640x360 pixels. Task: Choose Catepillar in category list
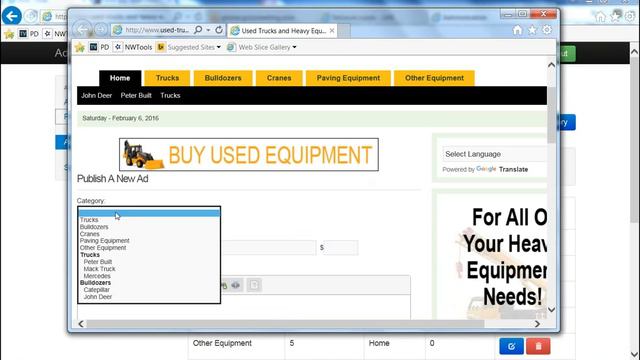[x=97, y=290]
